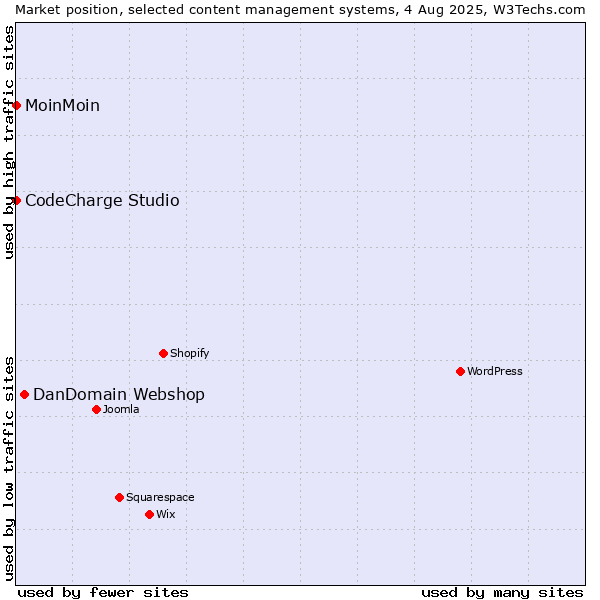600x600 pixels.
Task: Click the CodeCharge Studio red marker
Action: point(16,201)
